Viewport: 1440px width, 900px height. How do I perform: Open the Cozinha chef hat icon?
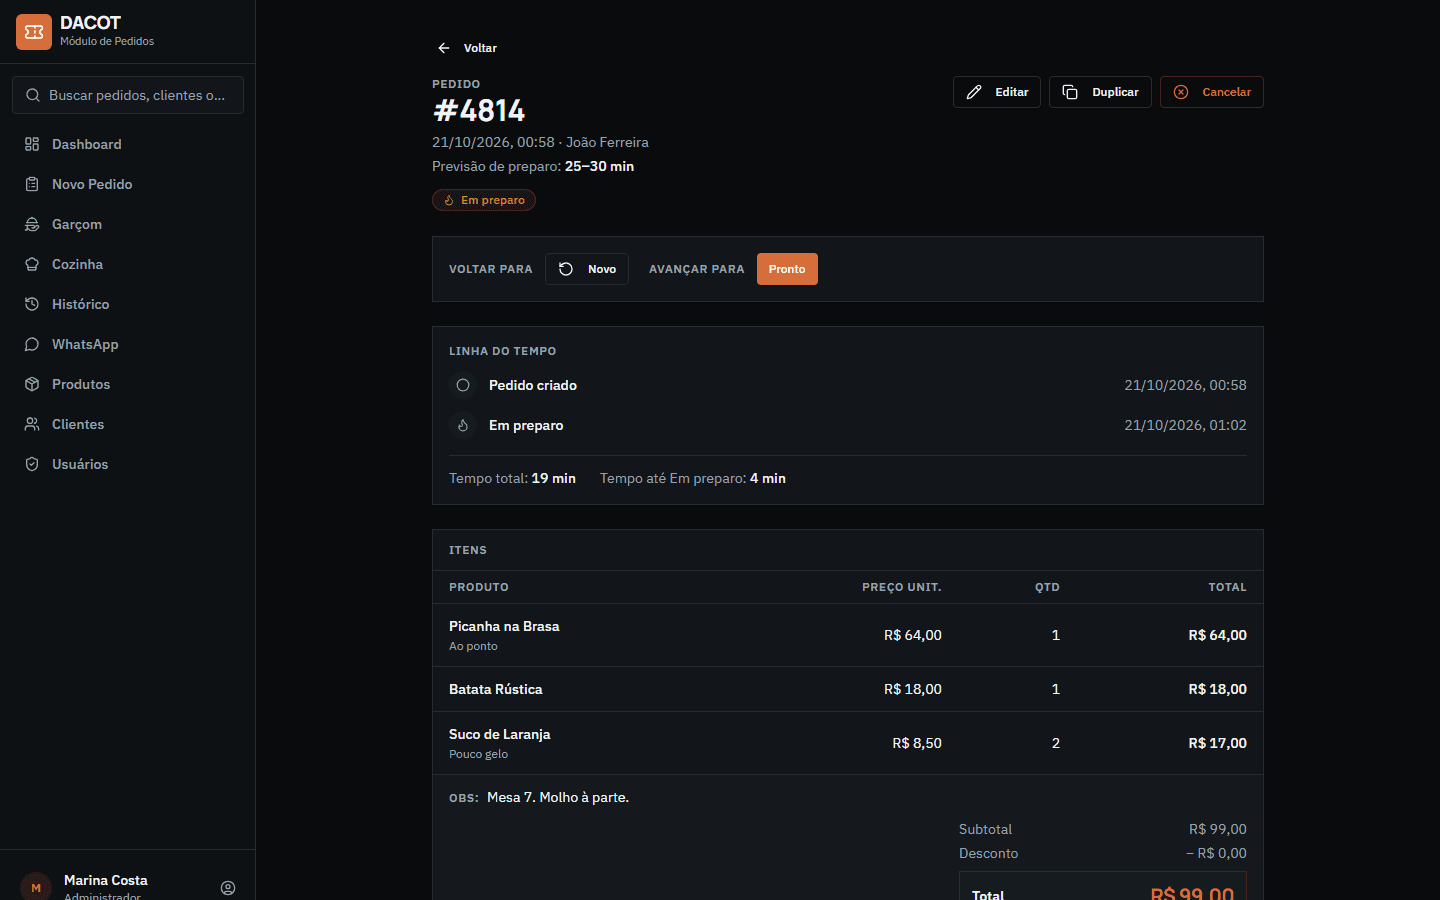32,264
